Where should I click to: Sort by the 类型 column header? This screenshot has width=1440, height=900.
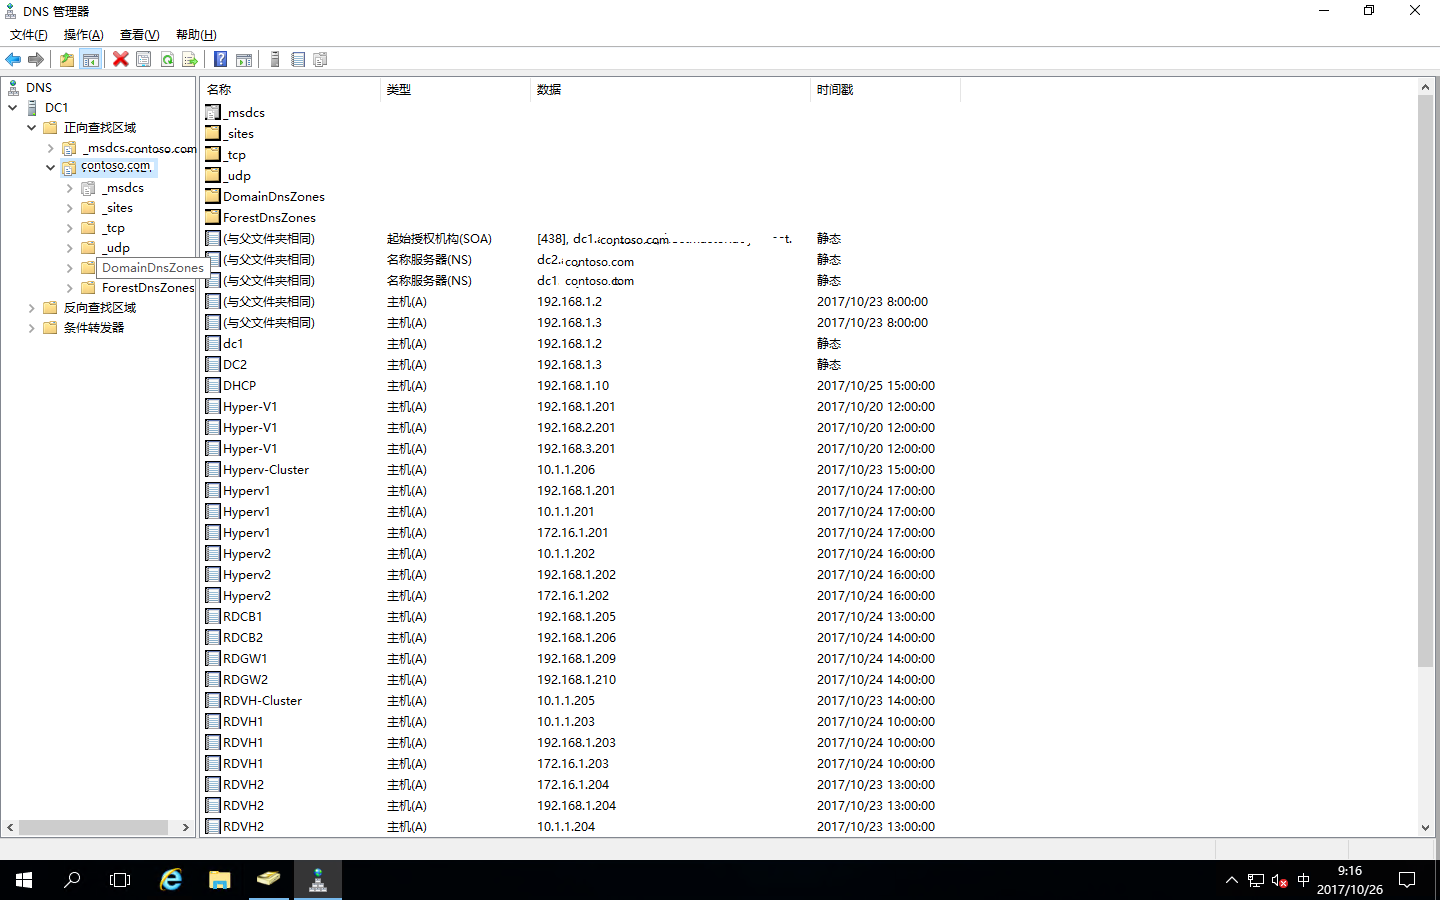[x=455, y=90]
